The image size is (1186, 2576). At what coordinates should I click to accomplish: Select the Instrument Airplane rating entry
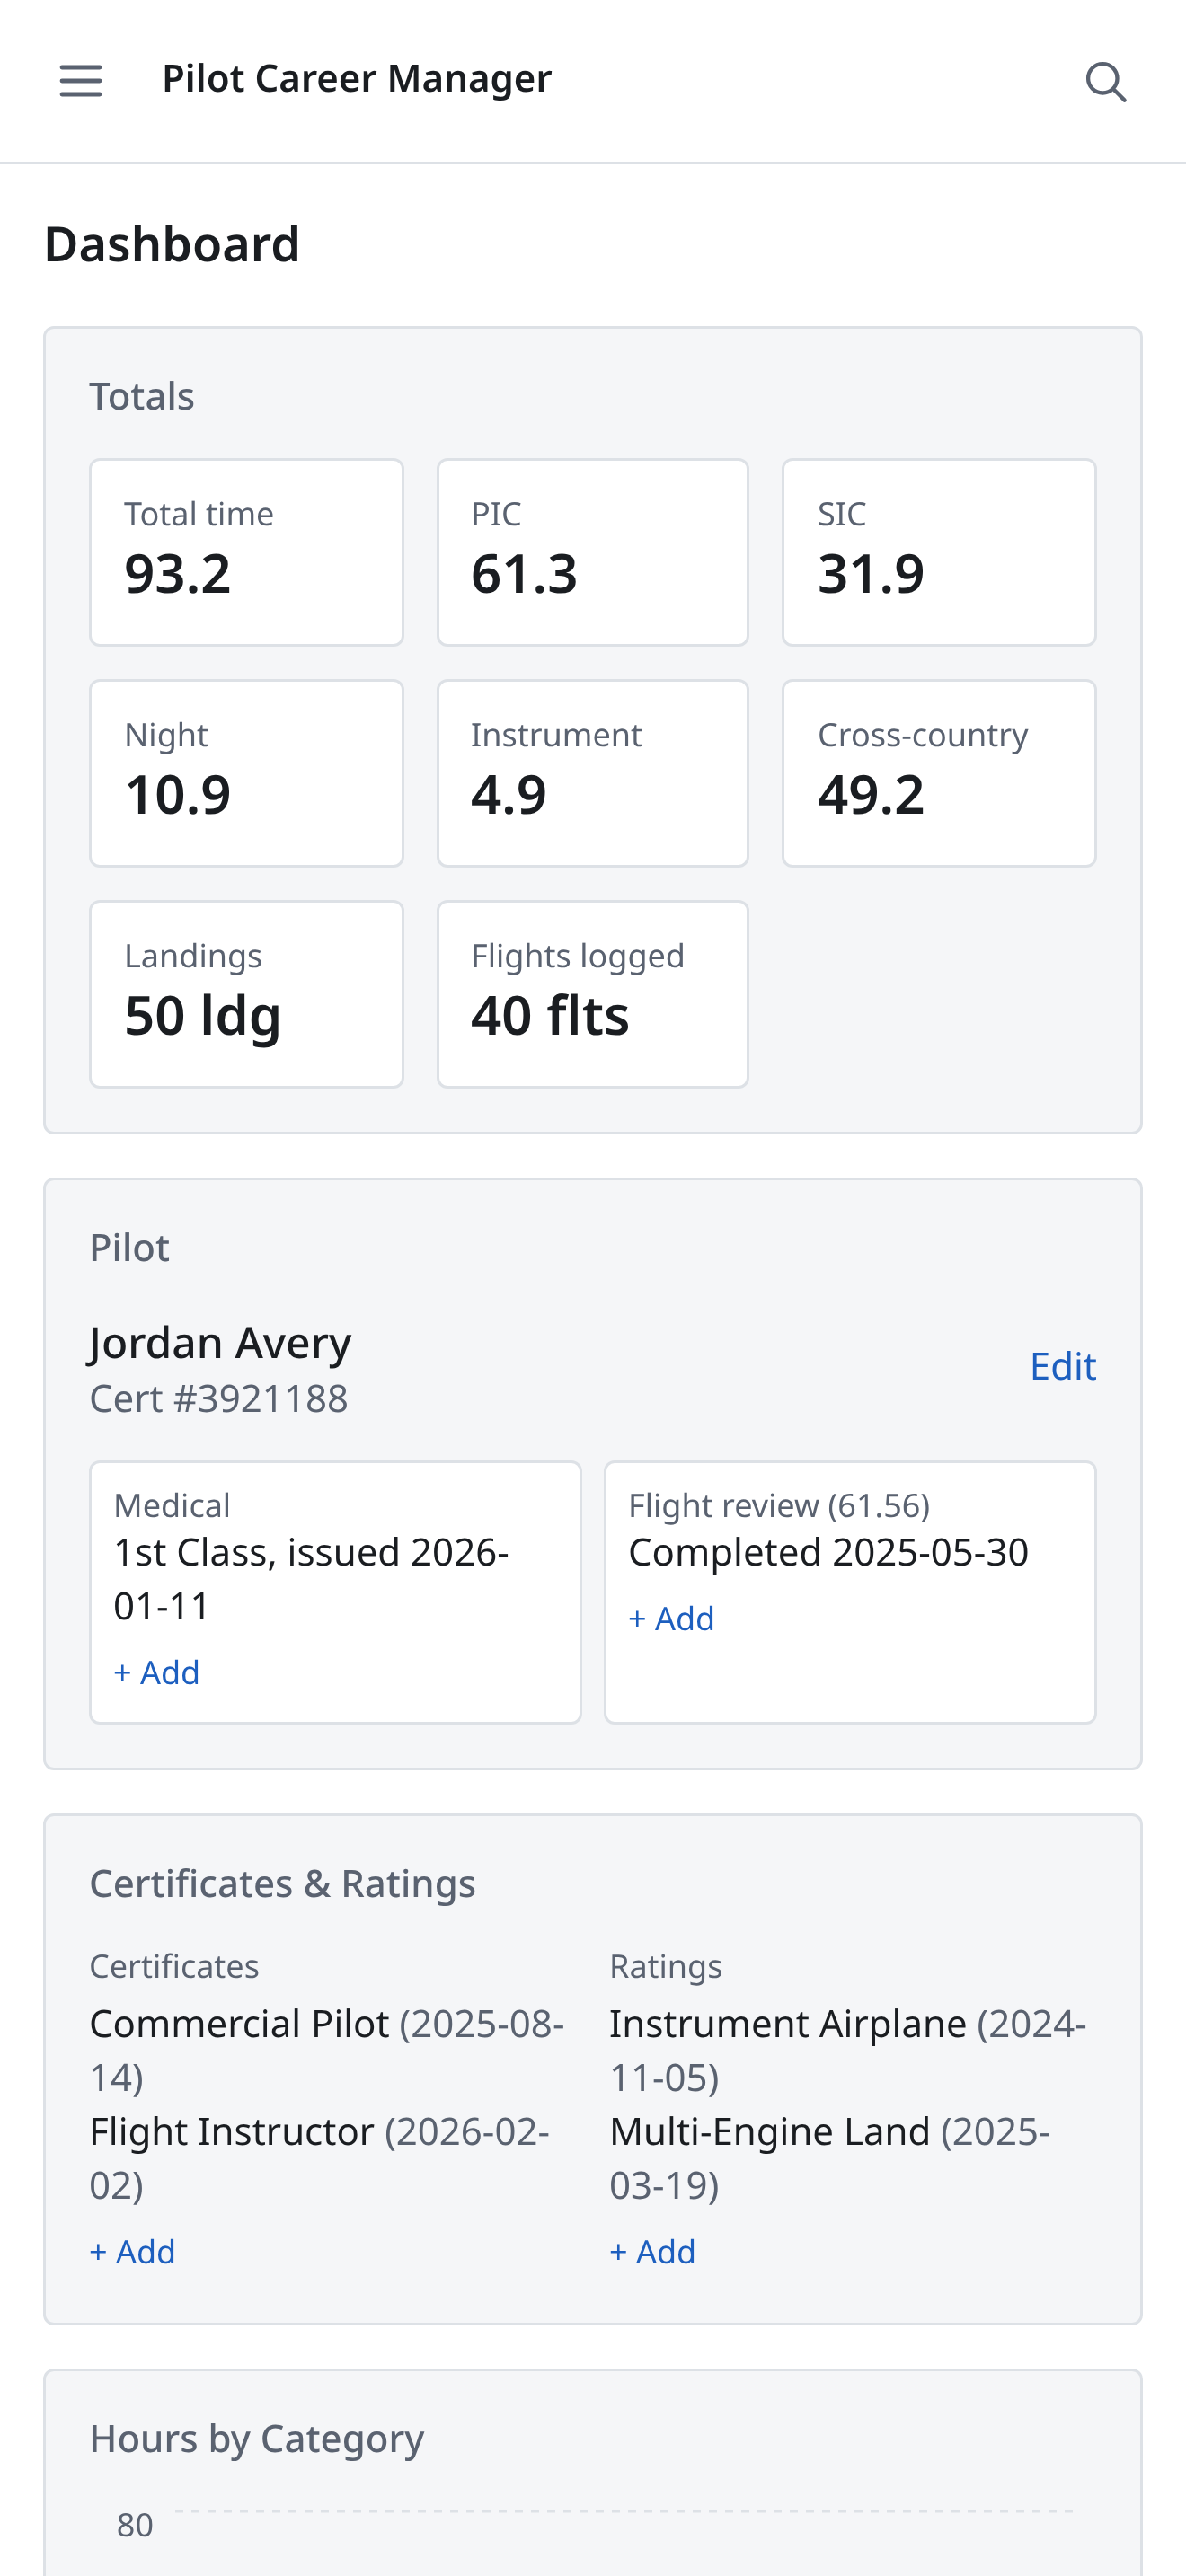pyautogui.click(x=848, y=2050)
